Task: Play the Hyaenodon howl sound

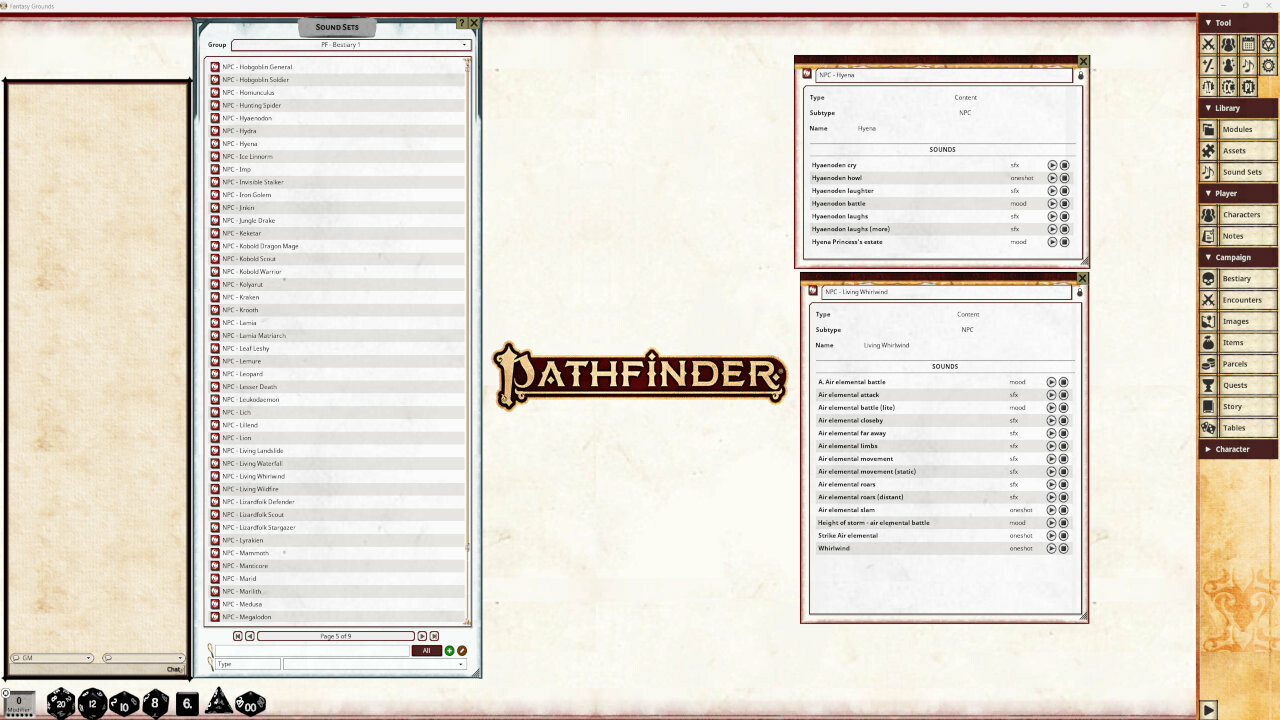Action: pyautogui.click(x=1052, y=178)
